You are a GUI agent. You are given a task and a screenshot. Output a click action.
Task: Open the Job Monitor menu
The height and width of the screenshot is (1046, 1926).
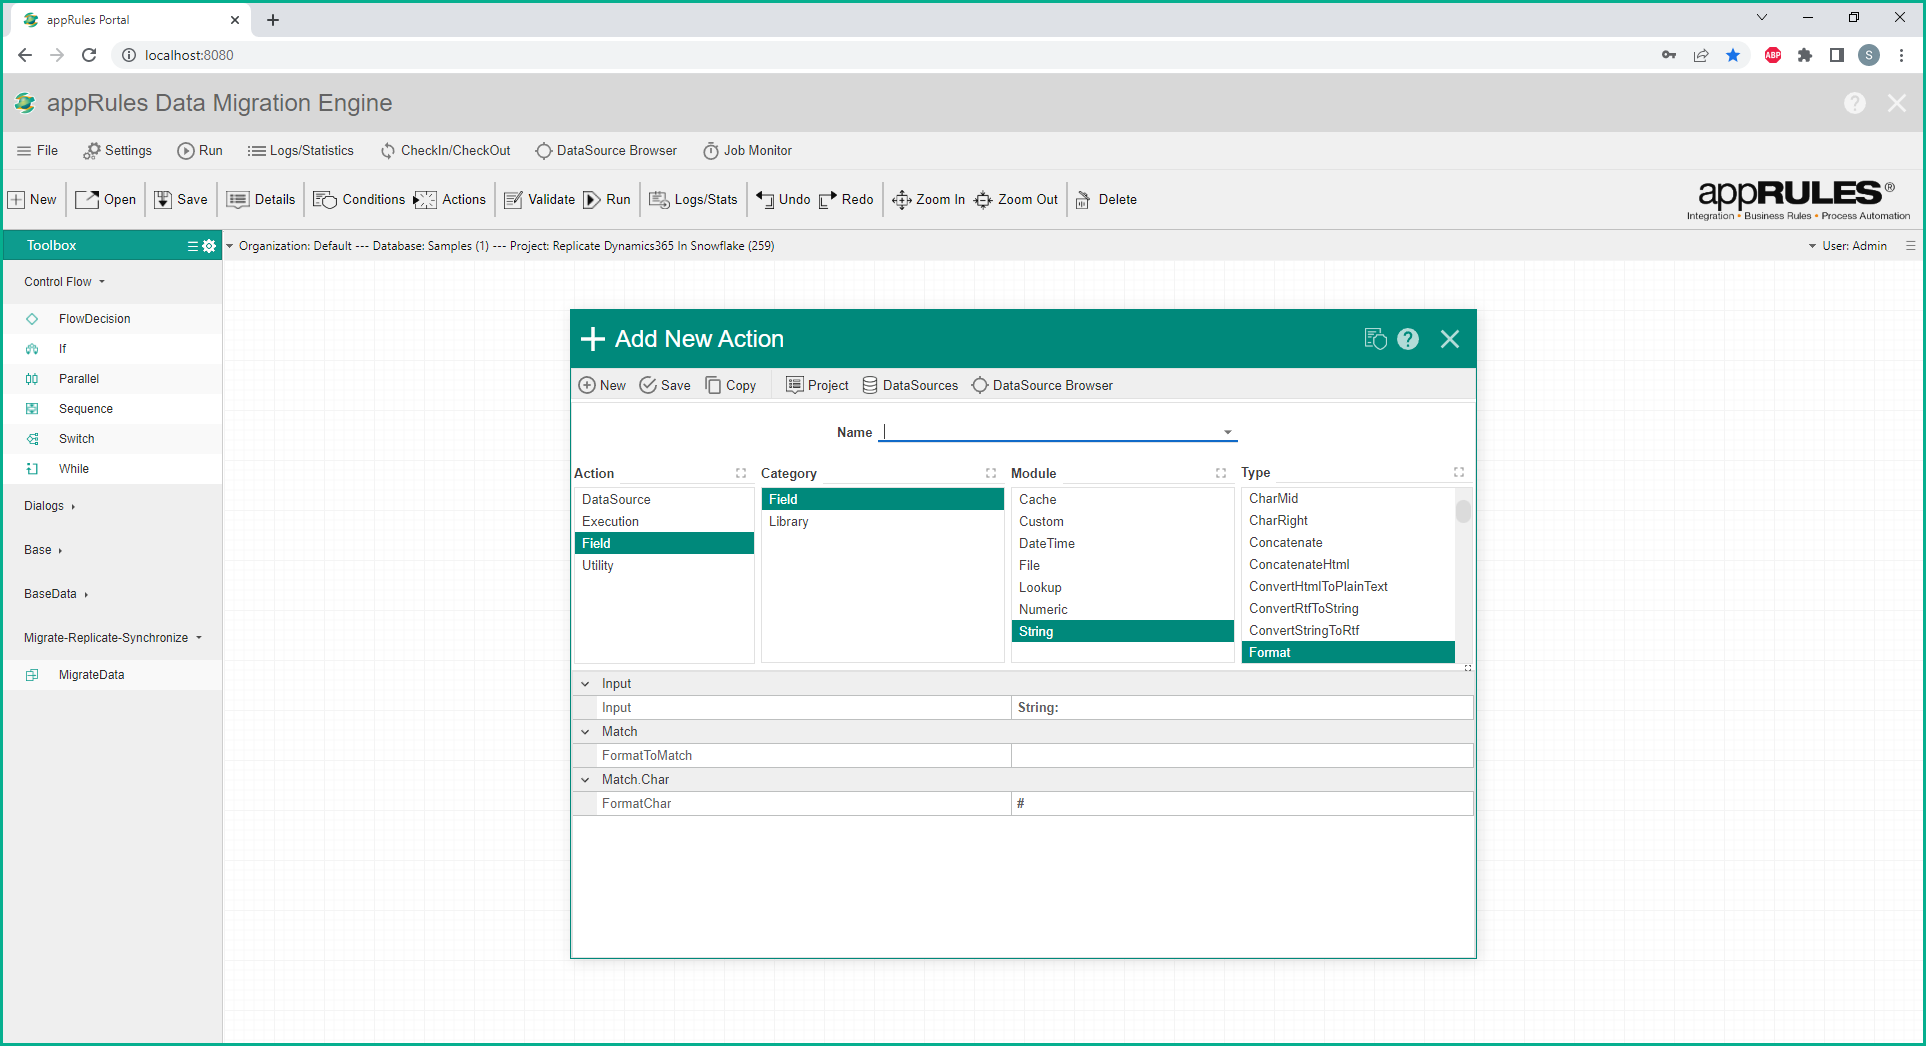[x=747, y=151]
